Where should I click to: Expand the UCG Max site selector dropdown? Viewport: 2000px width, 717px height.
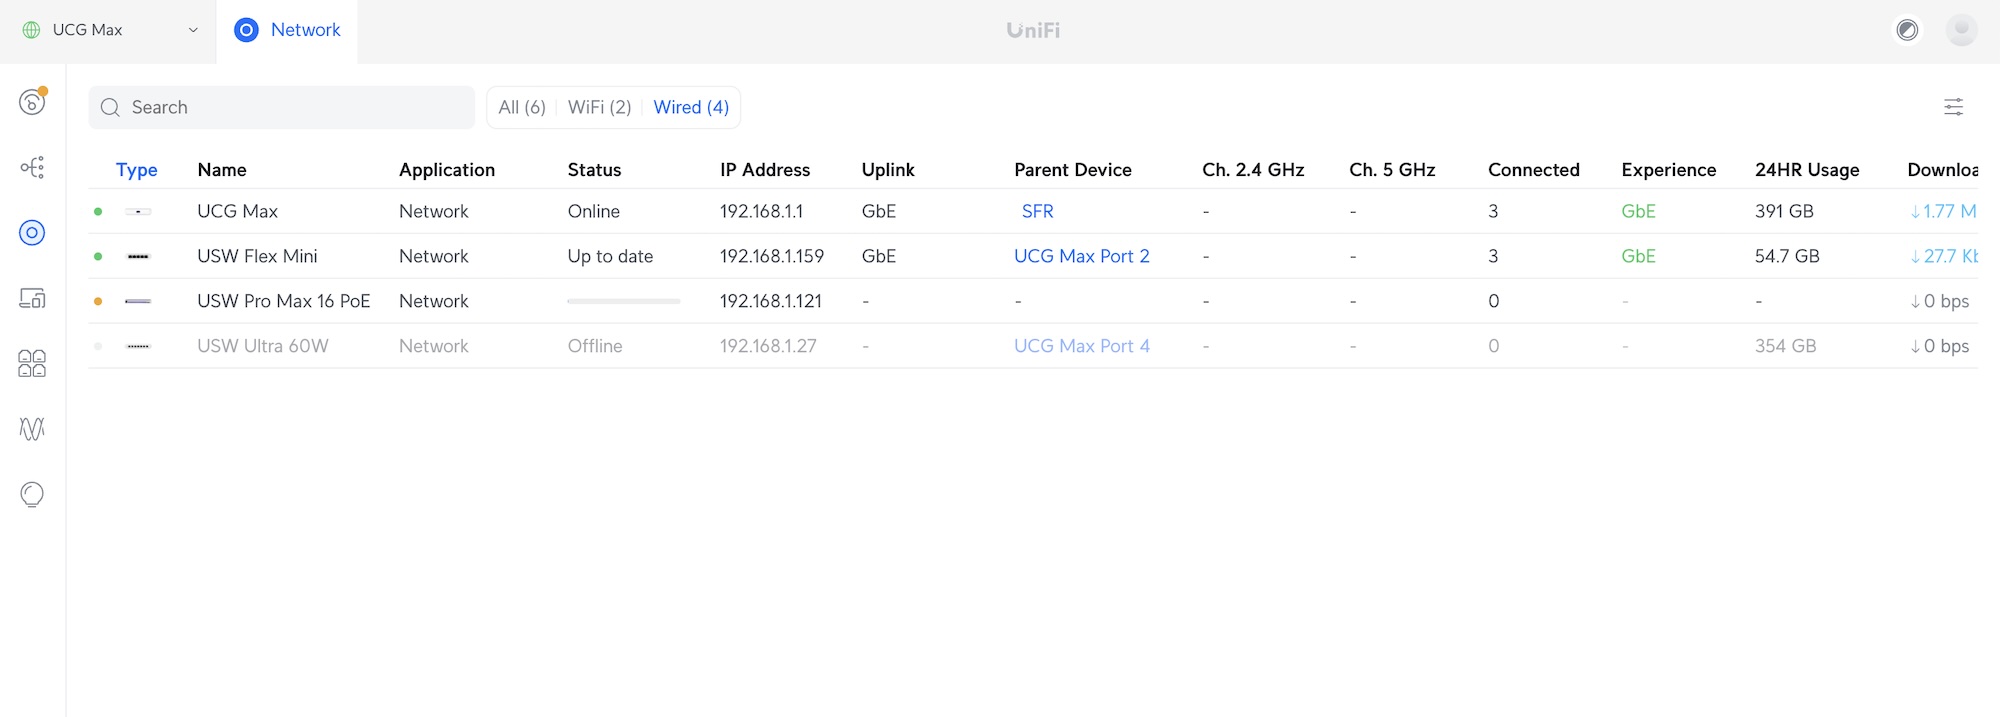coord(110,30)
